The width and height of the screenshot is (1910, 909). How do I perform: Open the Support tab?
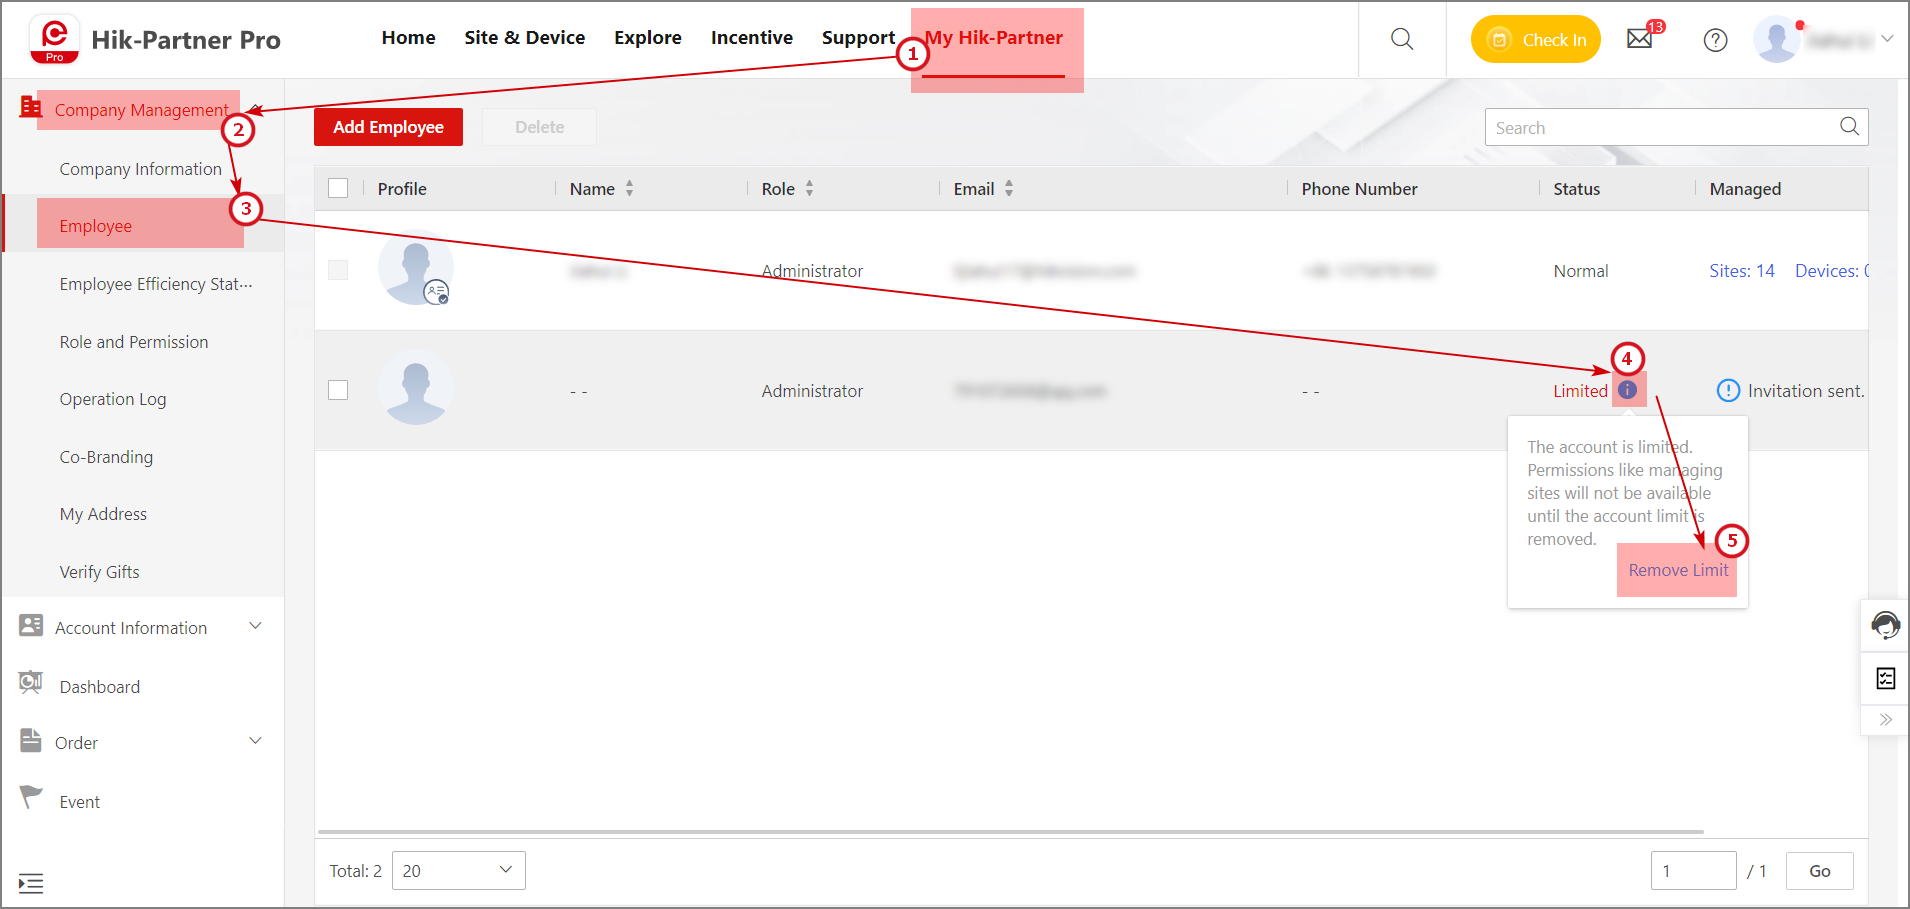tap(858, 38)
